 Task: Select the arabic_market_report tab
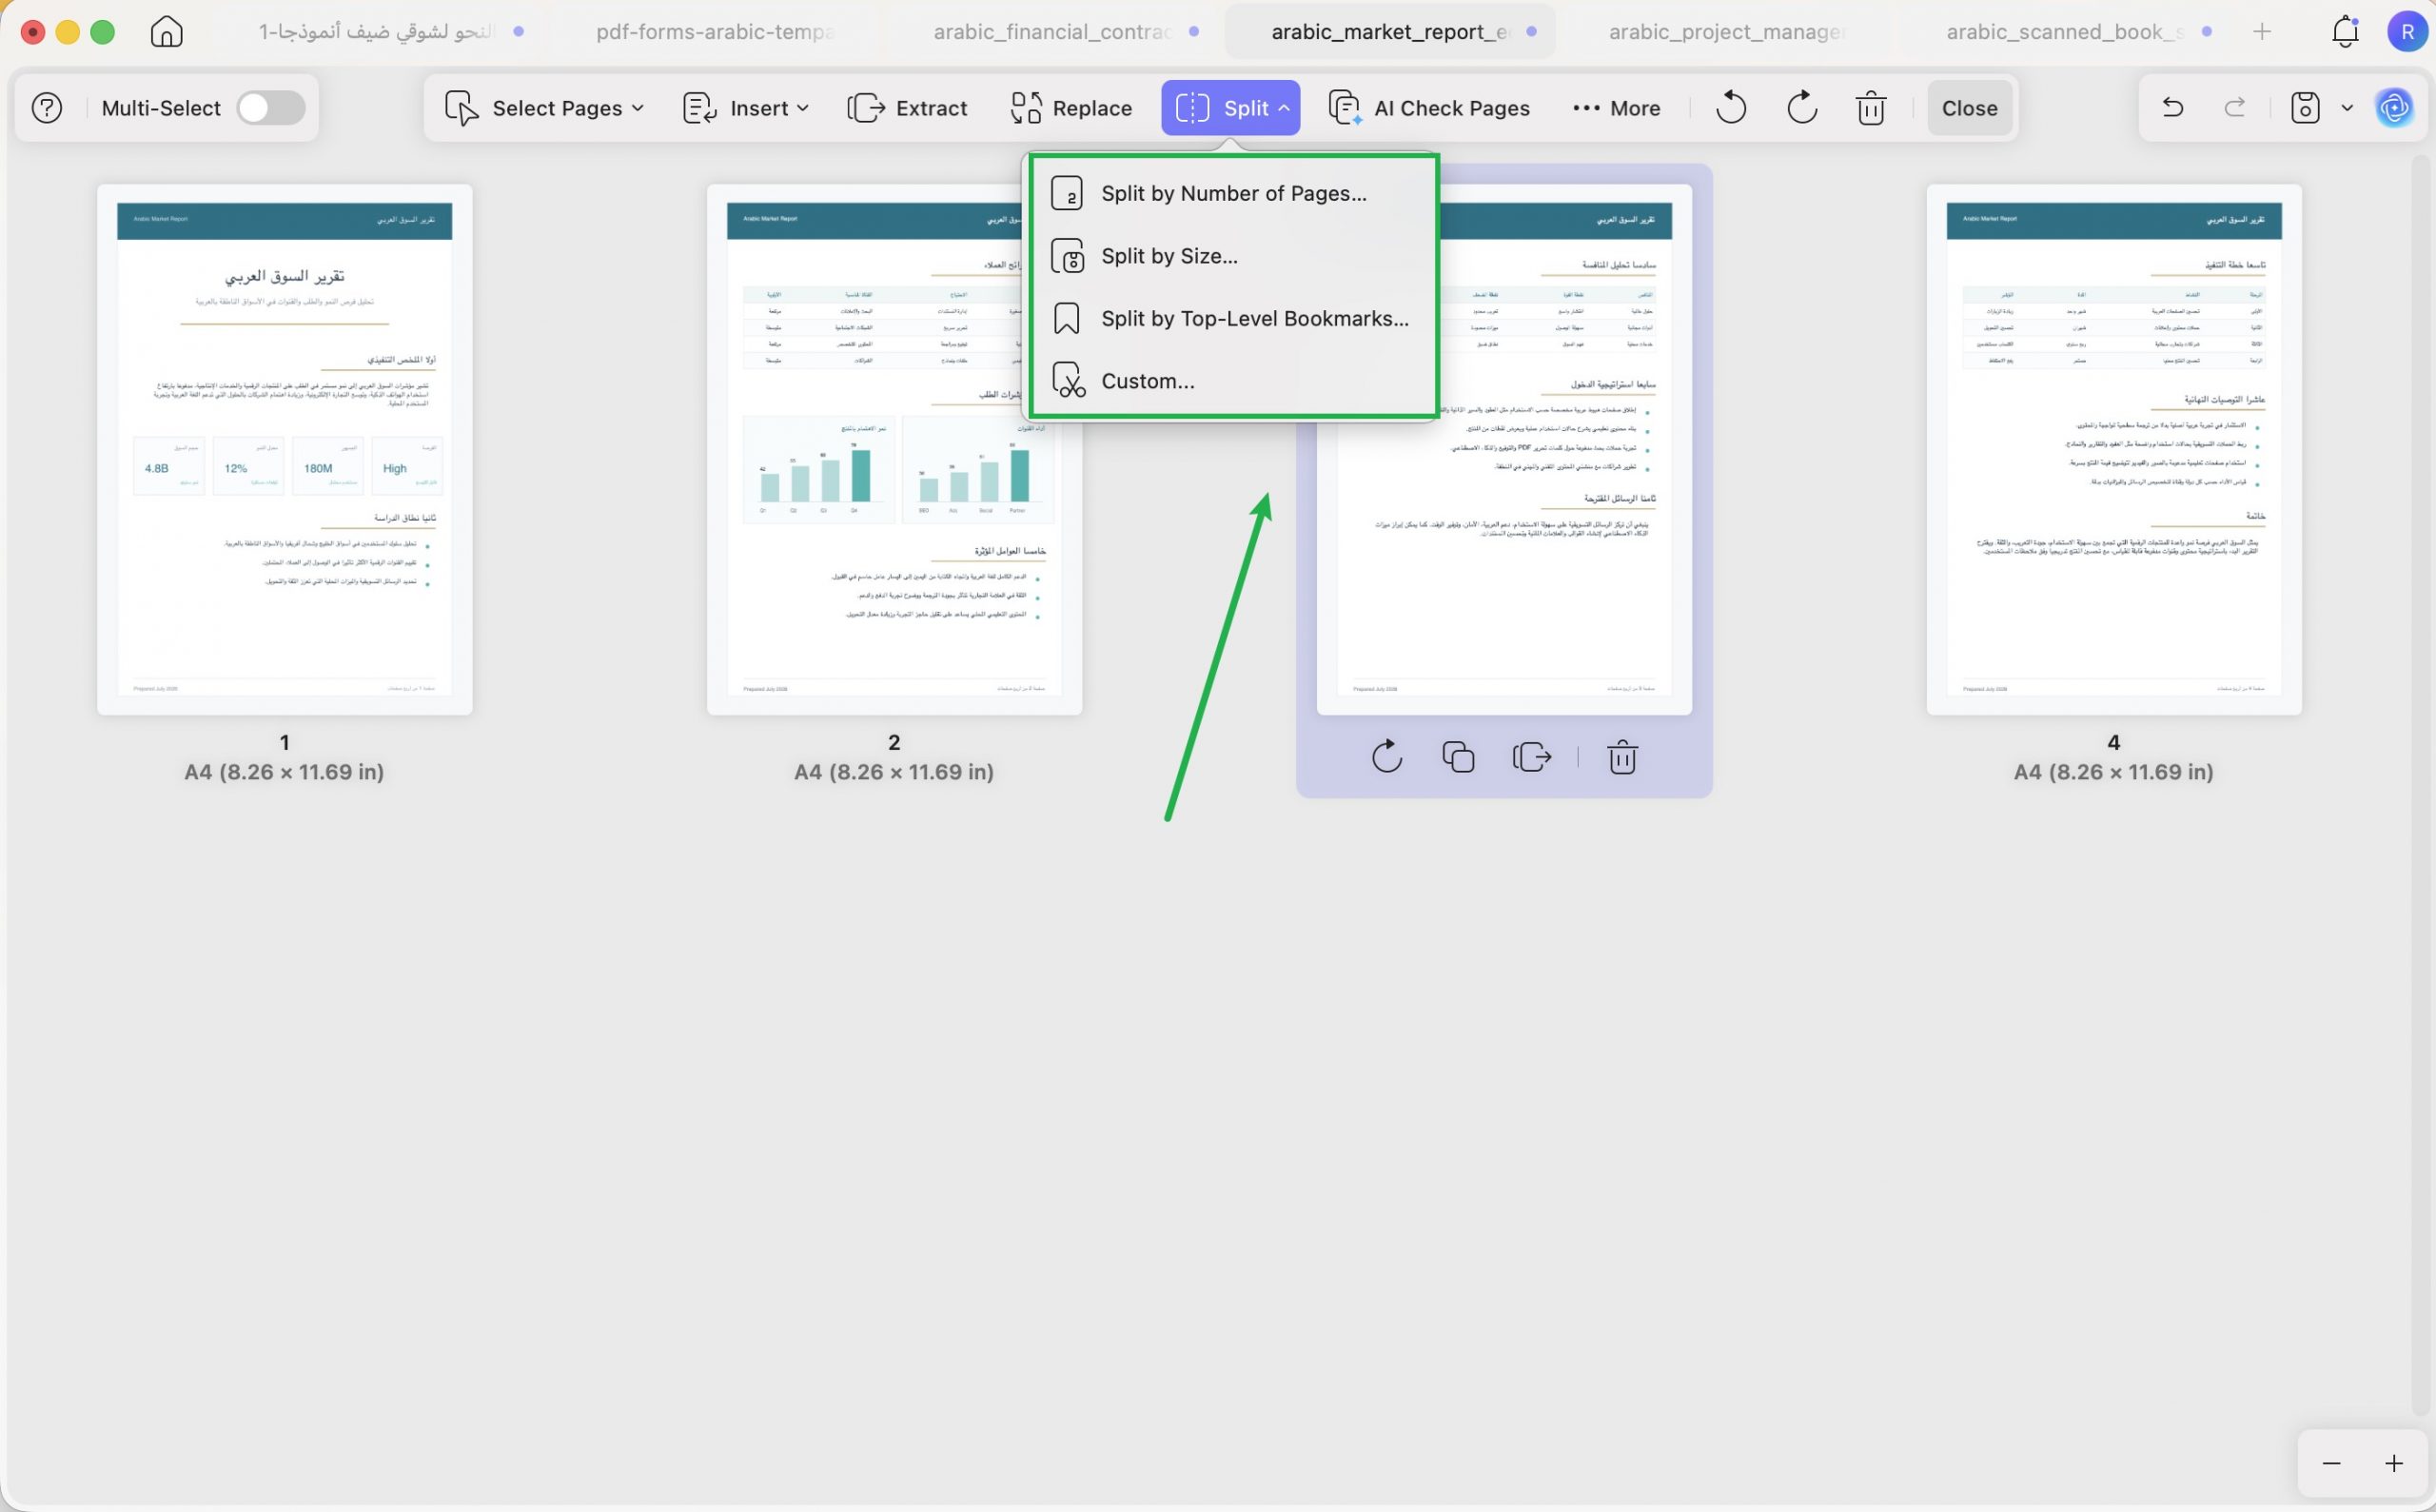[1390, 32]
